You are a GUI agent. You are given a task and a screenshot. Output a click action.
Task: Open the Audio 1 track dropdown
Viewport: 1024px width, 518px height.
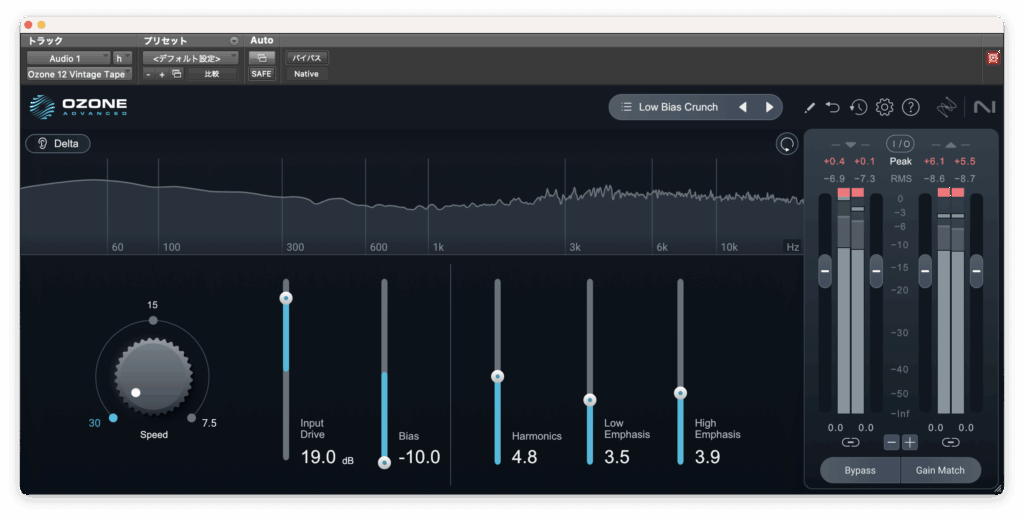tap(68, 58)
